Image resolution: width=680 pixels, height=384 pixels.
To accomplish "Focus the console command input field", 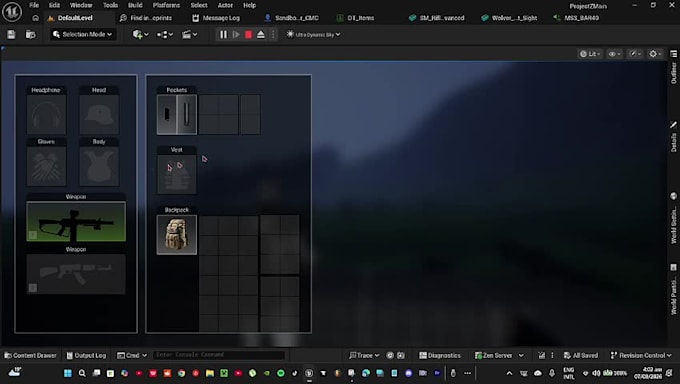I will [219, 355].
